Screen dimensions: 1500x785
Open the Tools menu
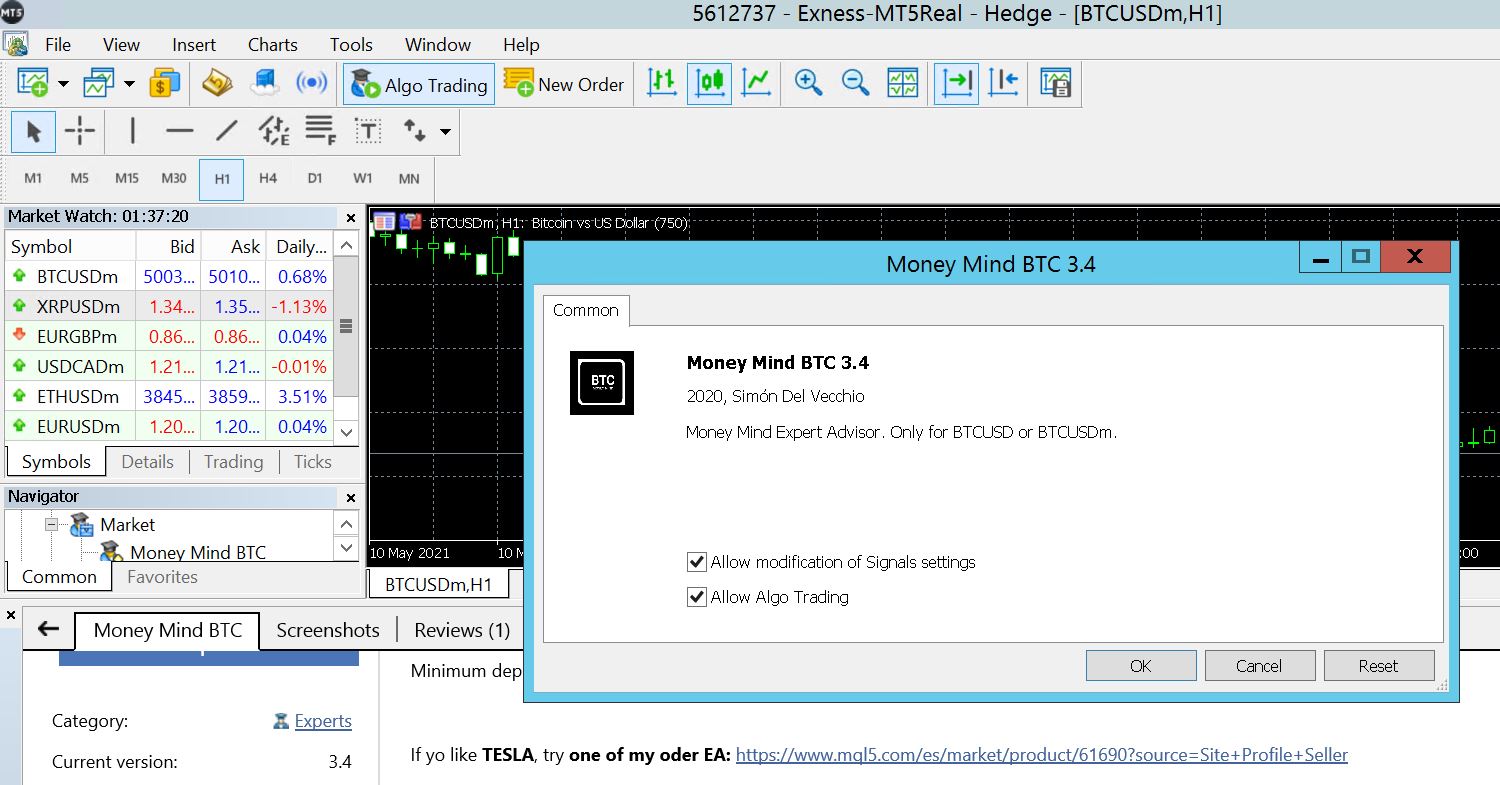click(351, 44)
